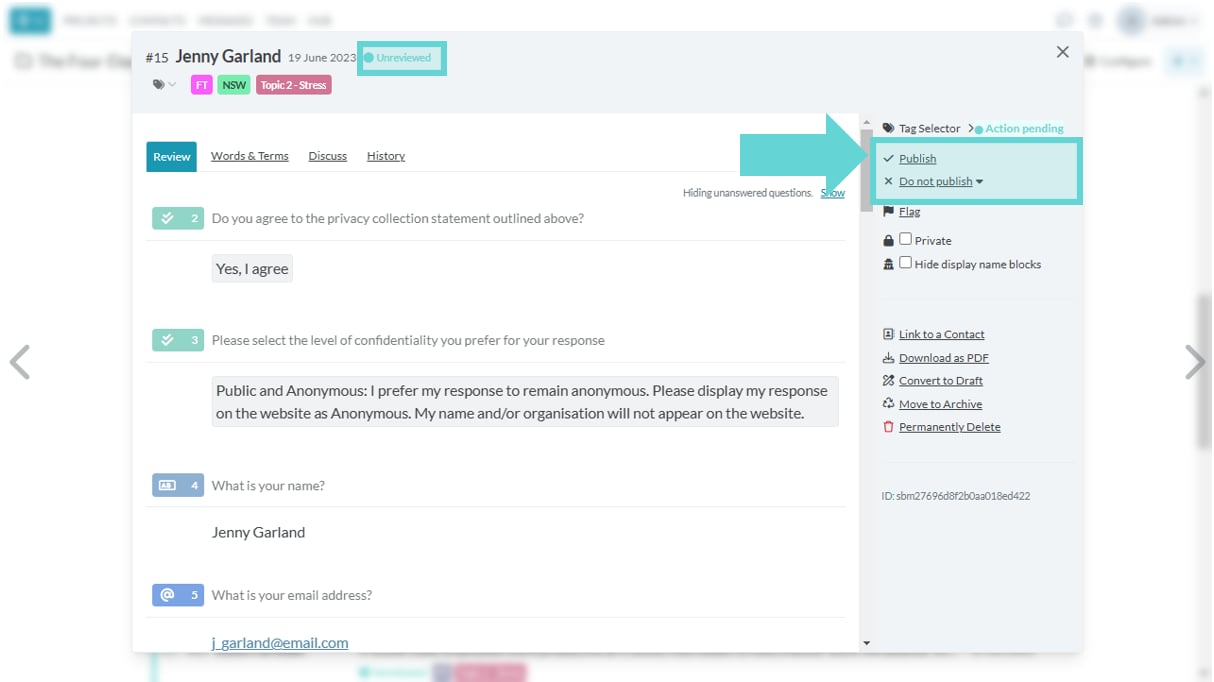Click the Public and Anonymous answer block

tap(525, 401)
